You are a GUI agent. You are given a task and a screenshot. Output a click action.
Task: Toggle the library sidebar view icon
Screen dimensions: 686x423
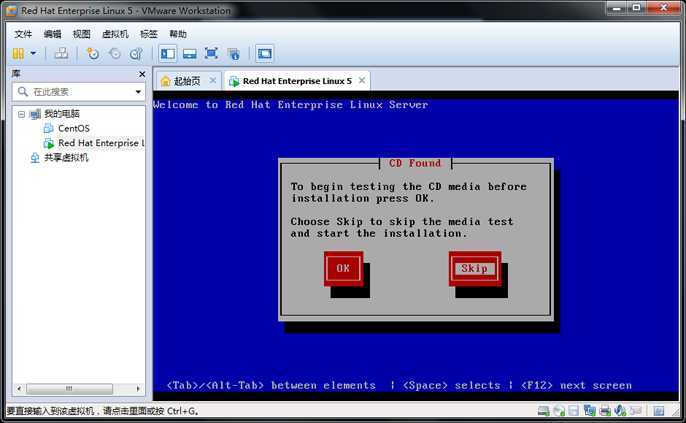coord(168,54)
